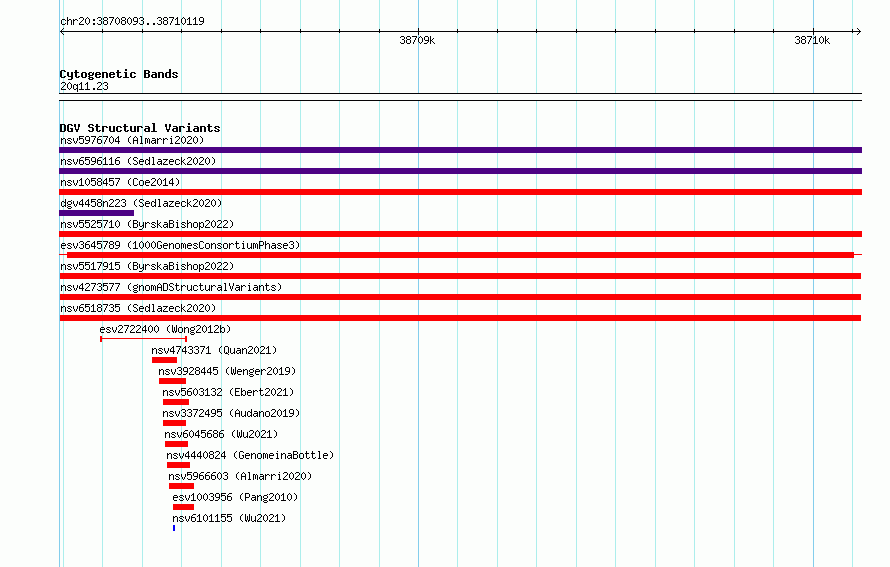
Task: Select the red bar of nsv5966603
Action: [x=182, y=486]
